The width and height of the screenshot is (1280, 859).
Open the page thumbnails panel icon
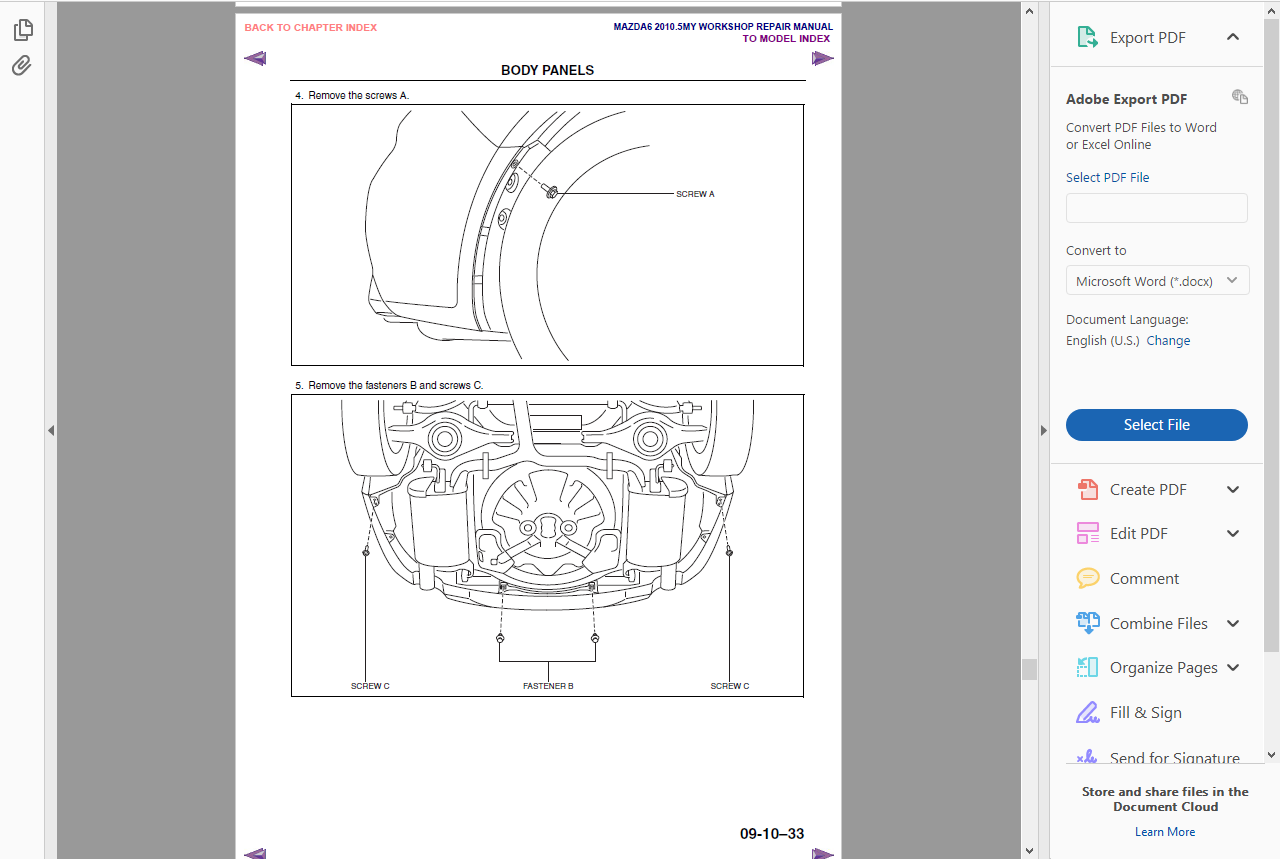[x=22, y=31]
